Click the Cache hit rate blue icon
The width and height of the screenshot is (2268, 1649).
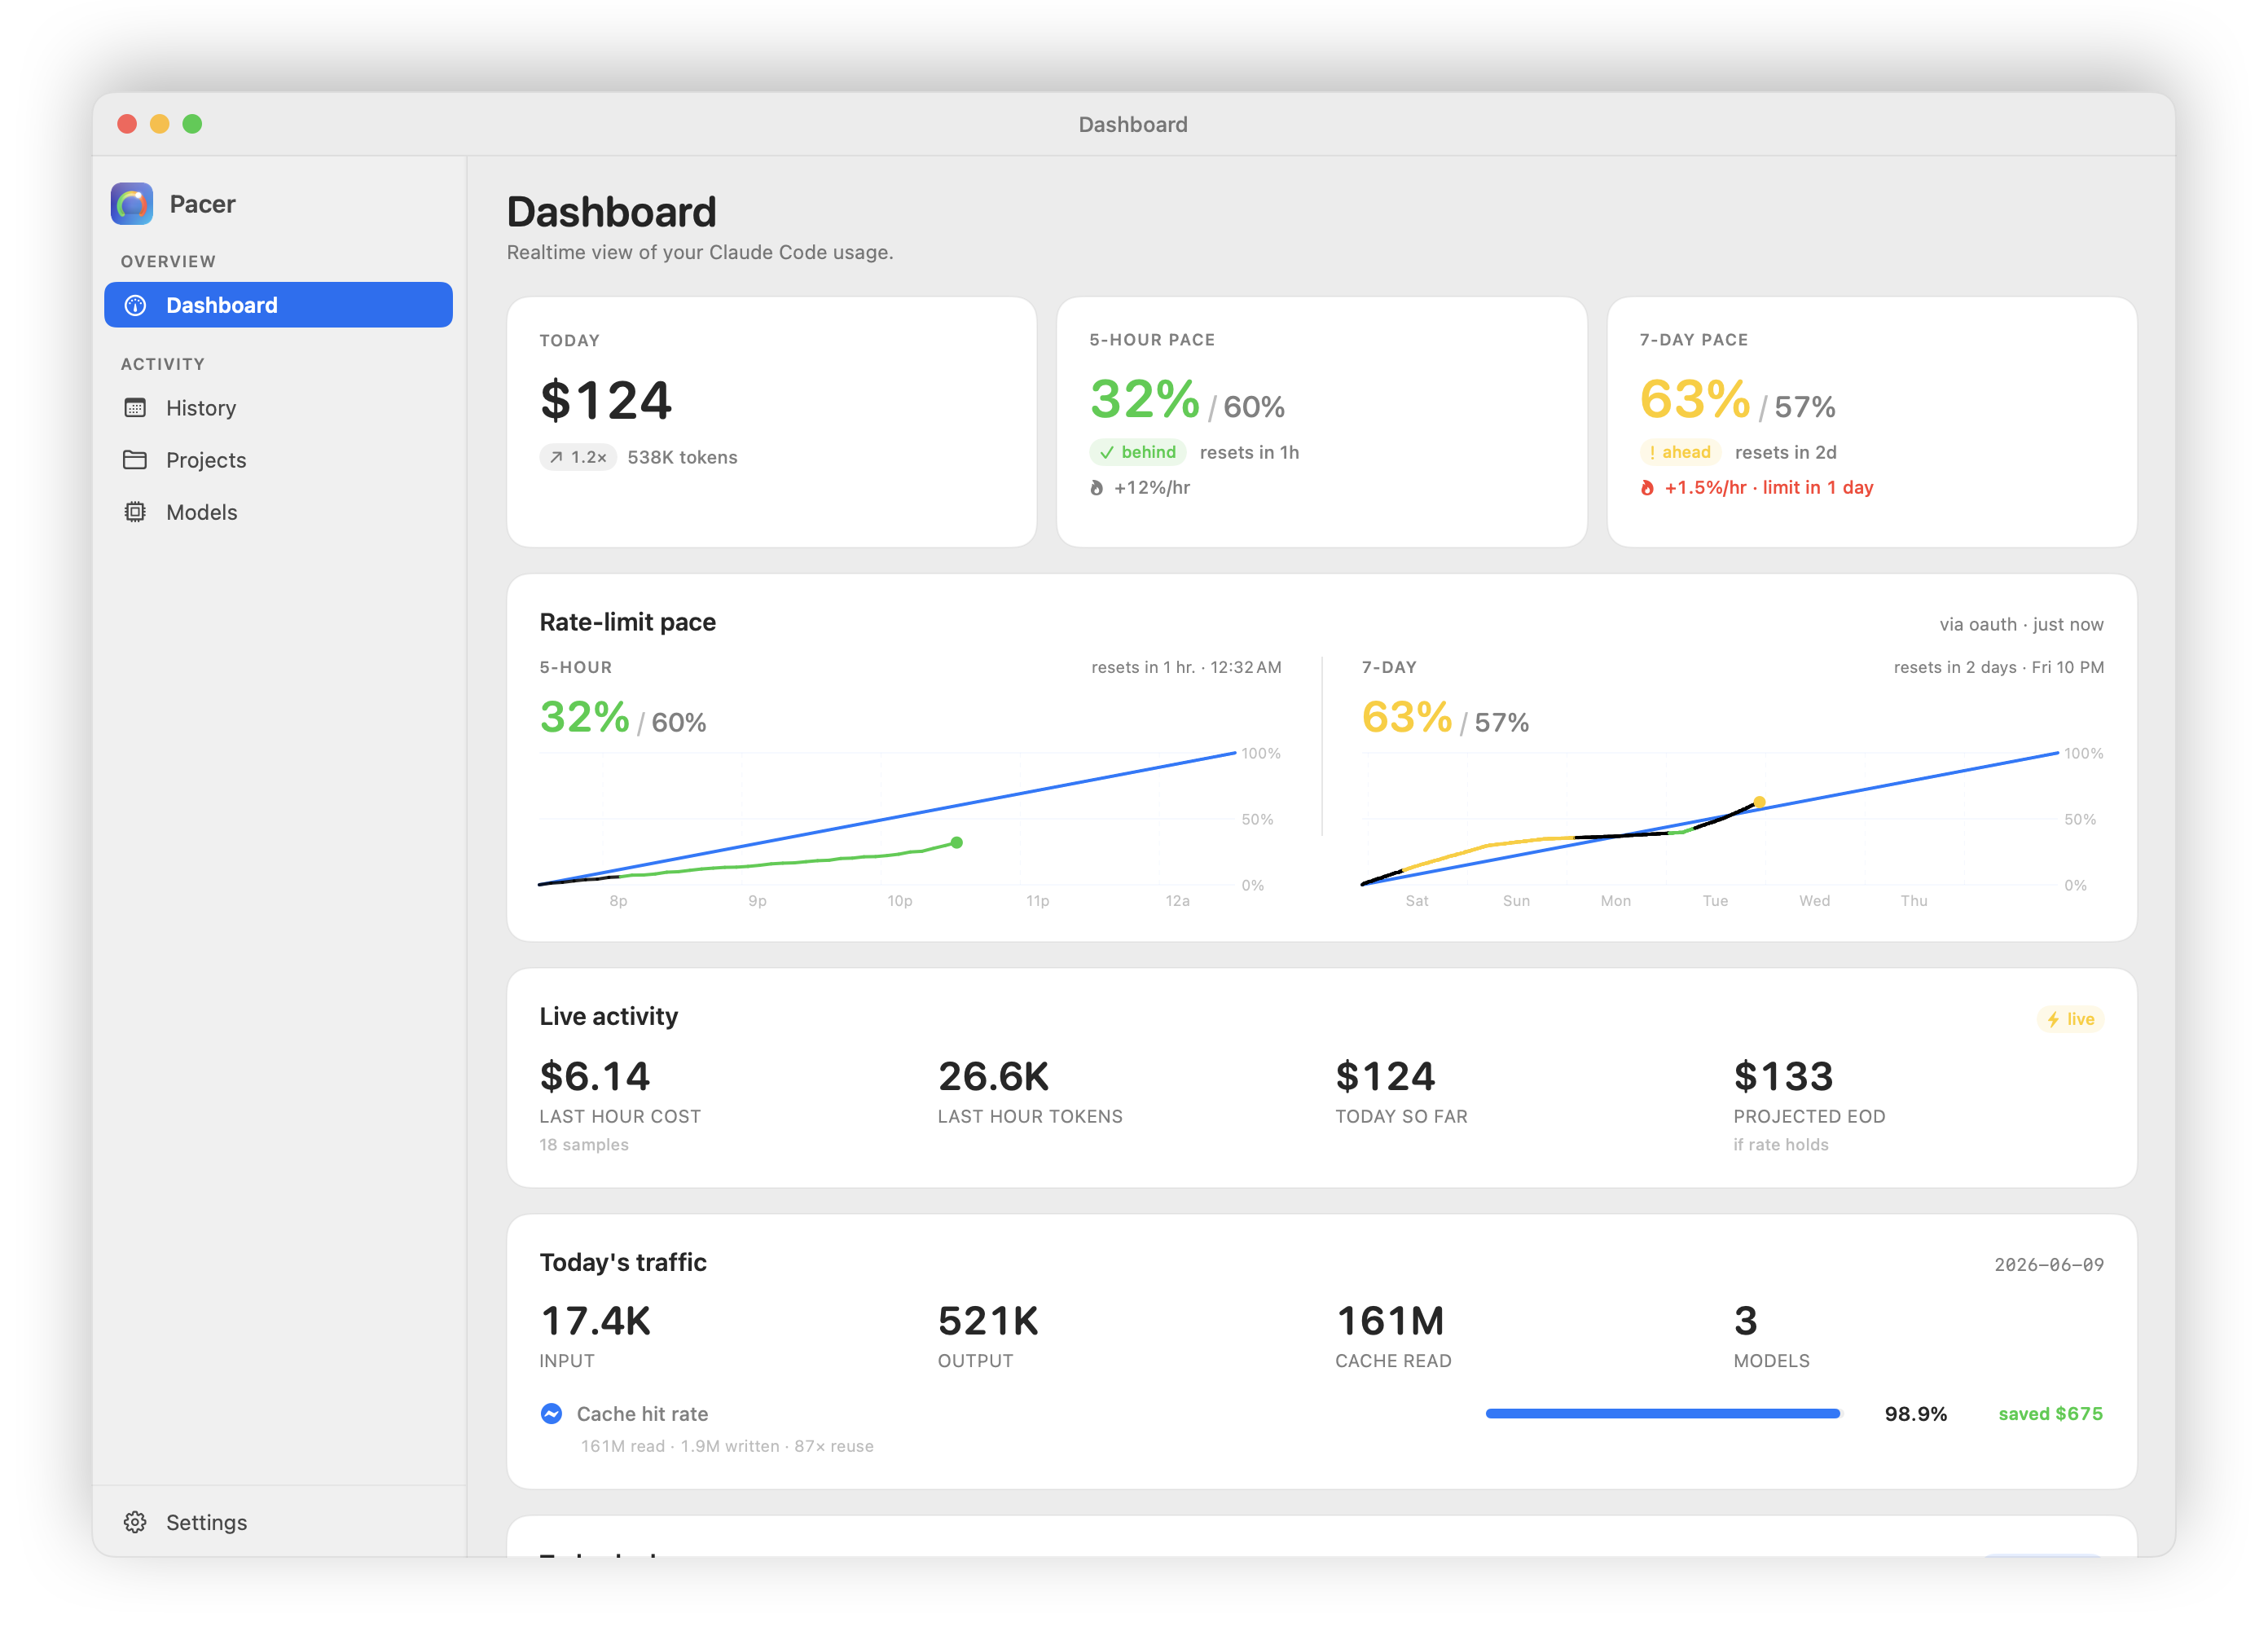551,1413
